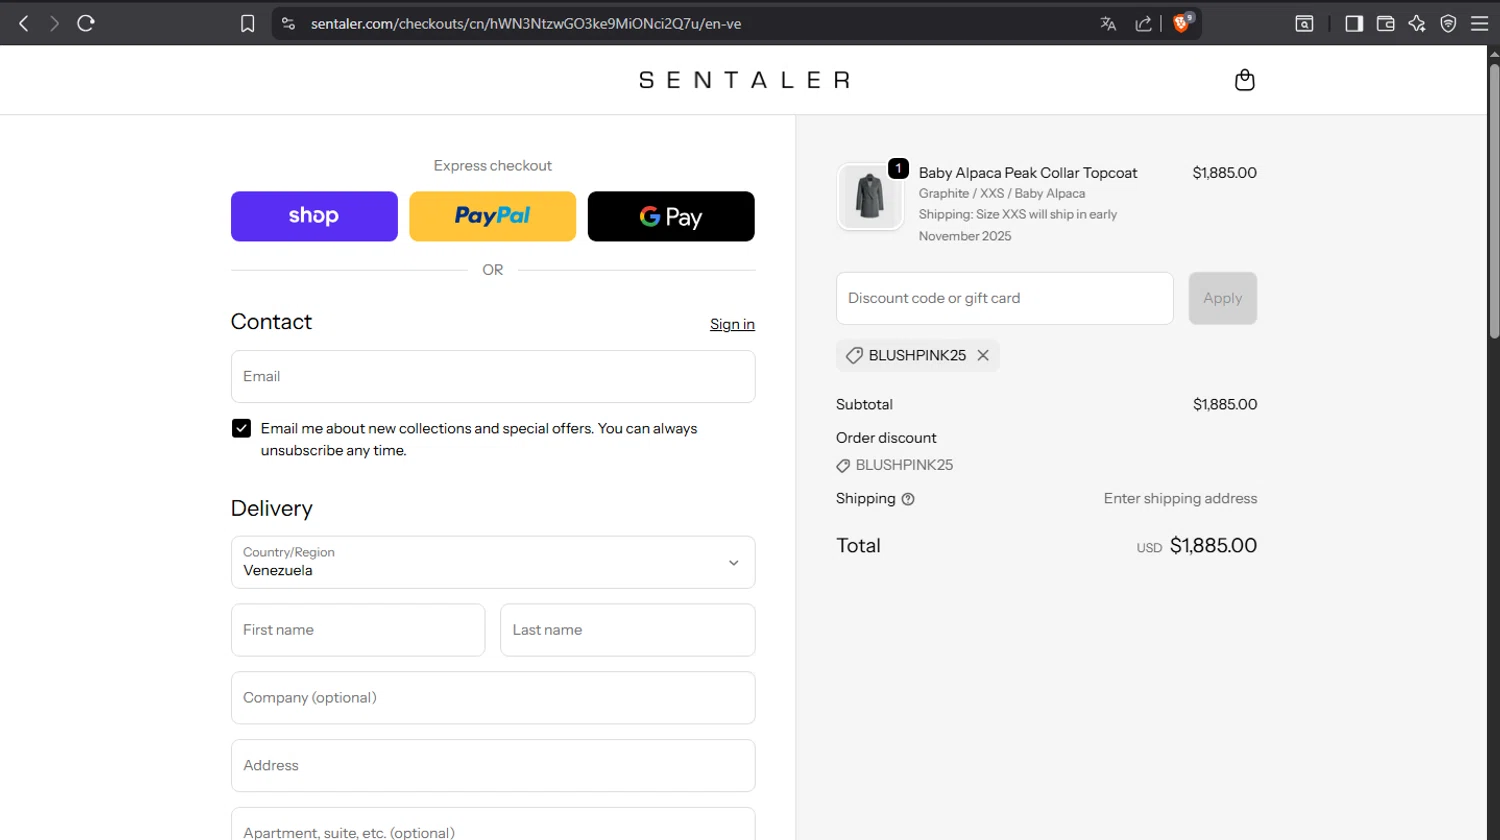Open the browser tab search icon
The height and width of the screenshot is (840, 1500).
point(1304,24)
